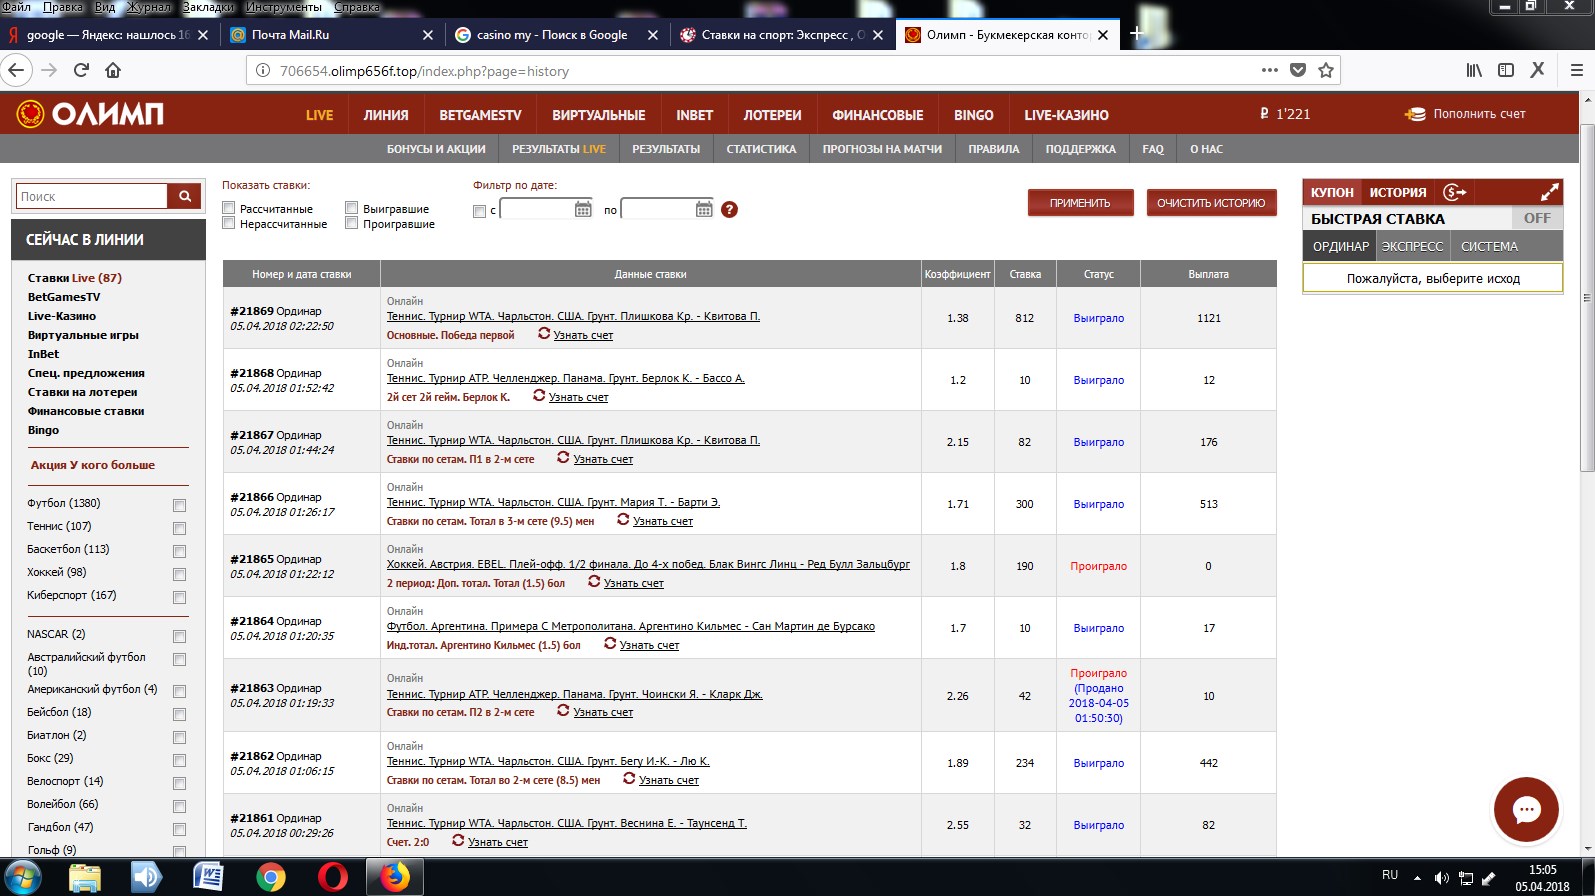The width and height of the screenshot is (1595, 896).
Task: Go back in browser history
Action: (x=16, y=70)
